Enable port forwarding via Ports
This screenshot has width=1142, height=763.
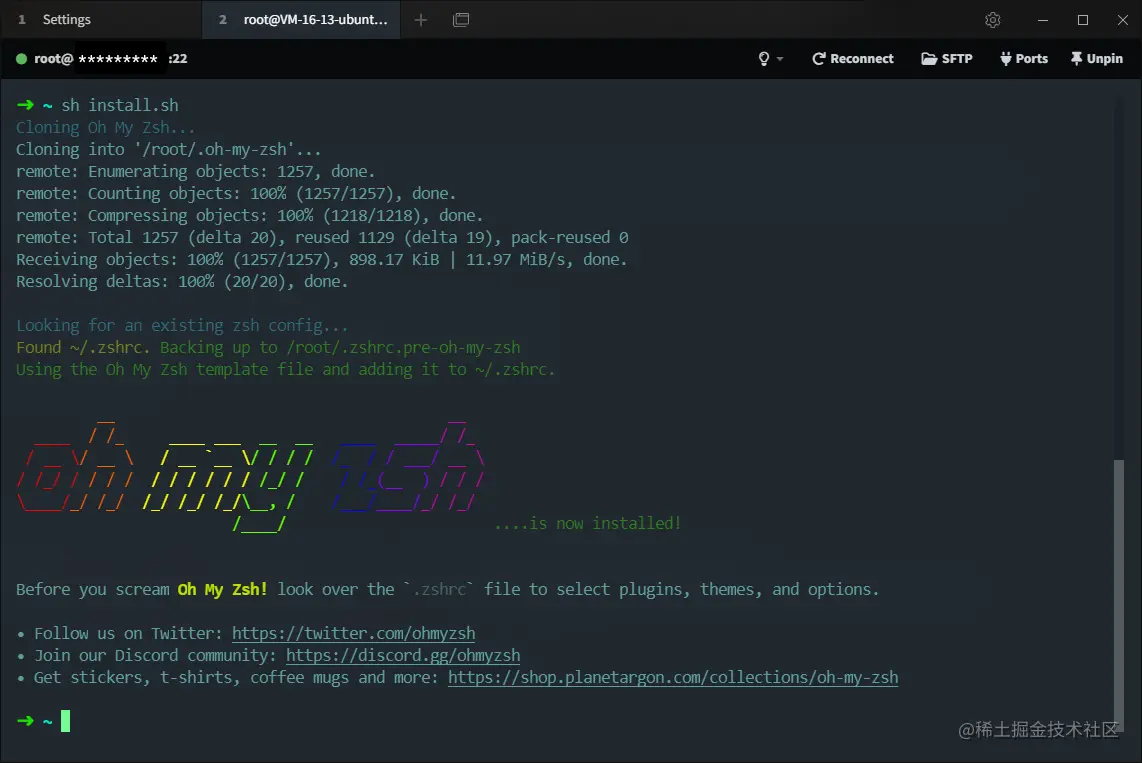pyautogui.click(x=1023, y=58)
